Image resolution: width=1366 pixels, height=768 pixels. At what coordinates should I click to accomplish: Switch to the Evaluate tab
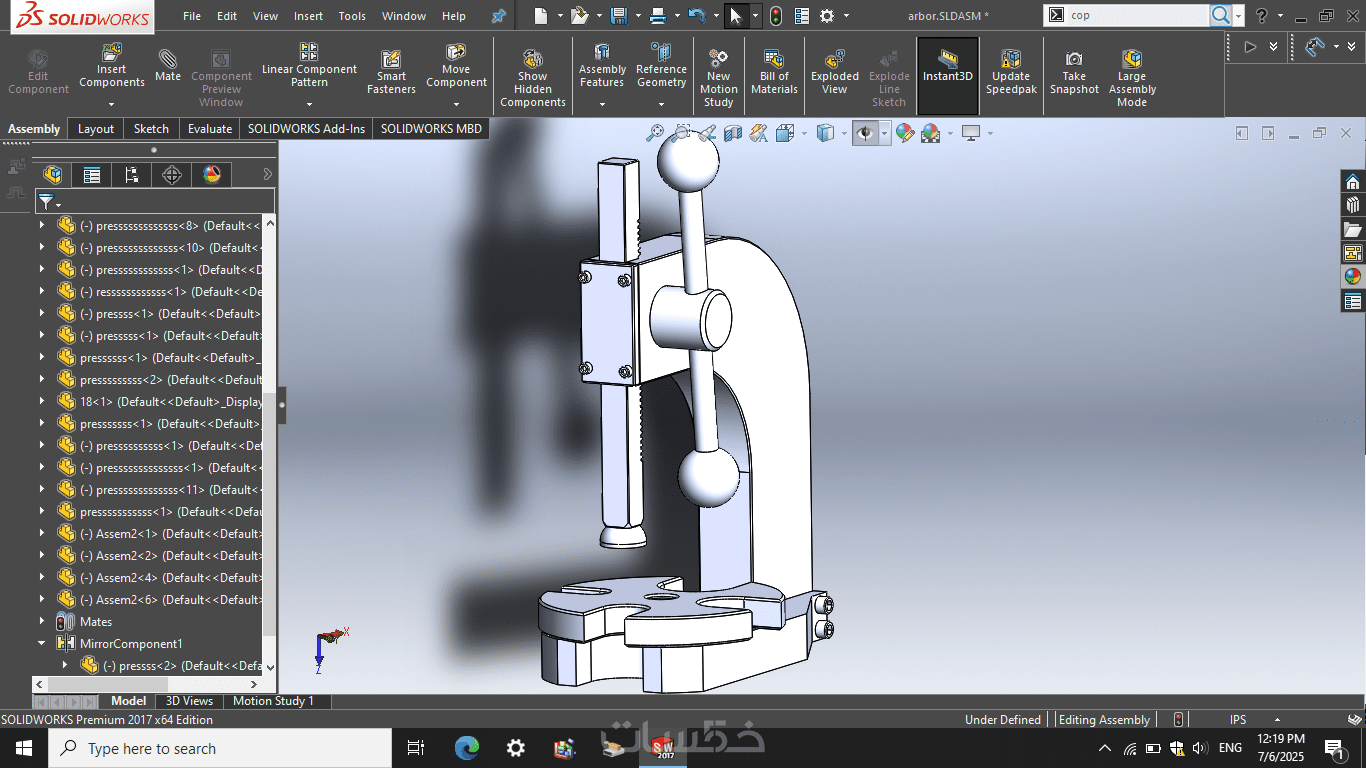click(x=210, y=129)
